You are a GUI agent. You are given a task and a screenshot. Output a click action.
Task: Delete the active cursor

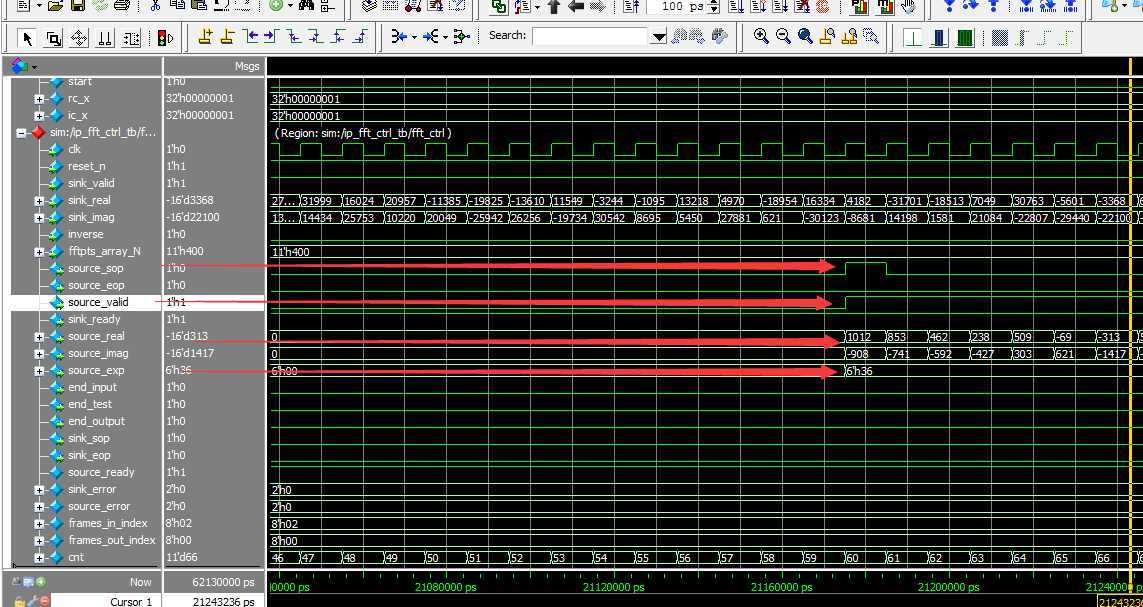(x=227, y=36)
